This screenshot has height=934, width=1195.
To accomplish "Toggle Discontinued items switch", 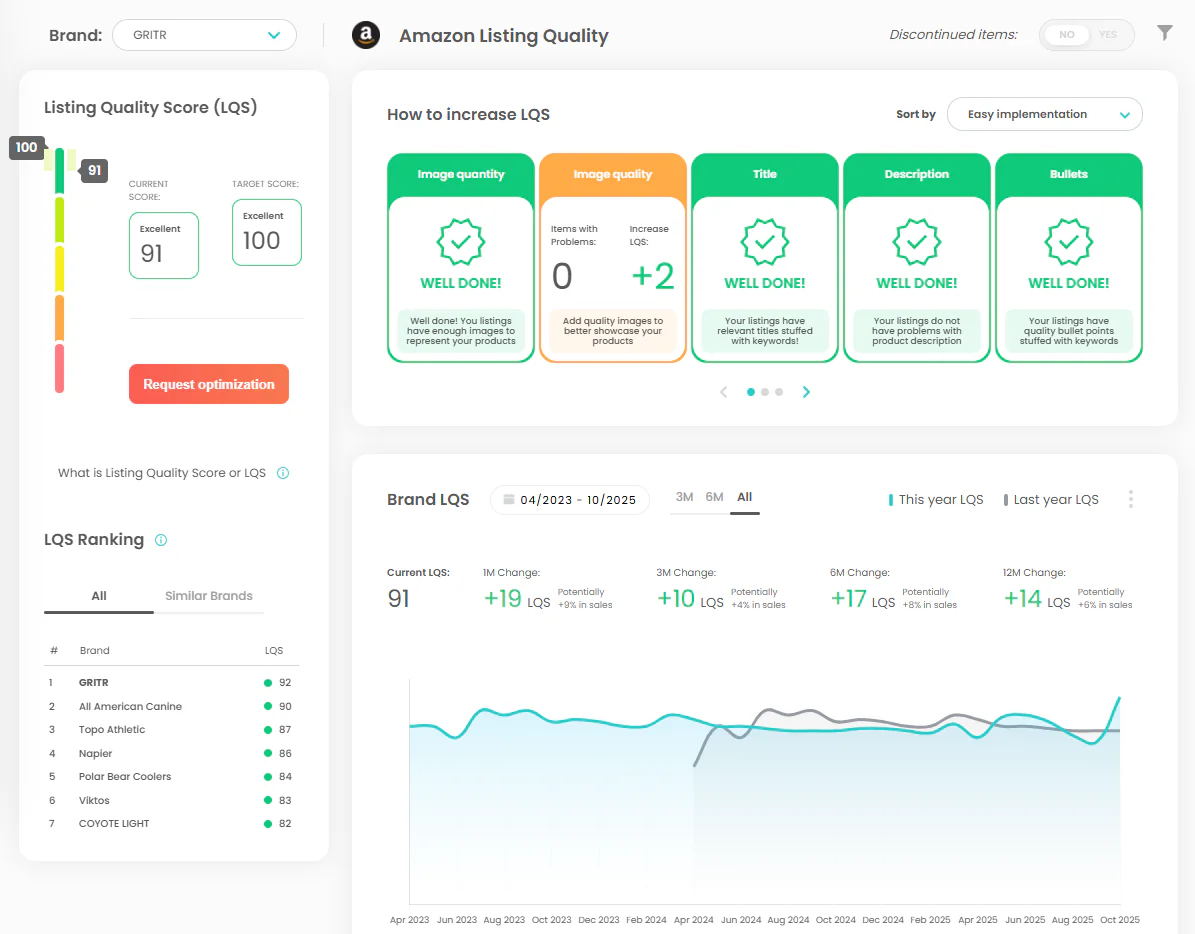I will pyautogui.click(x=1086, y=35).
